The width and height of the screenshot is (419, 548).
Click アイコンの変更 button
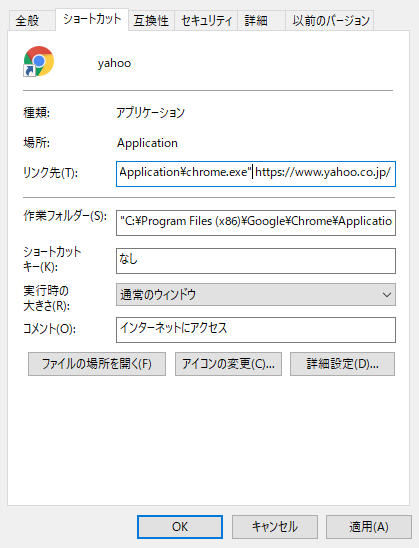point(228,364)
